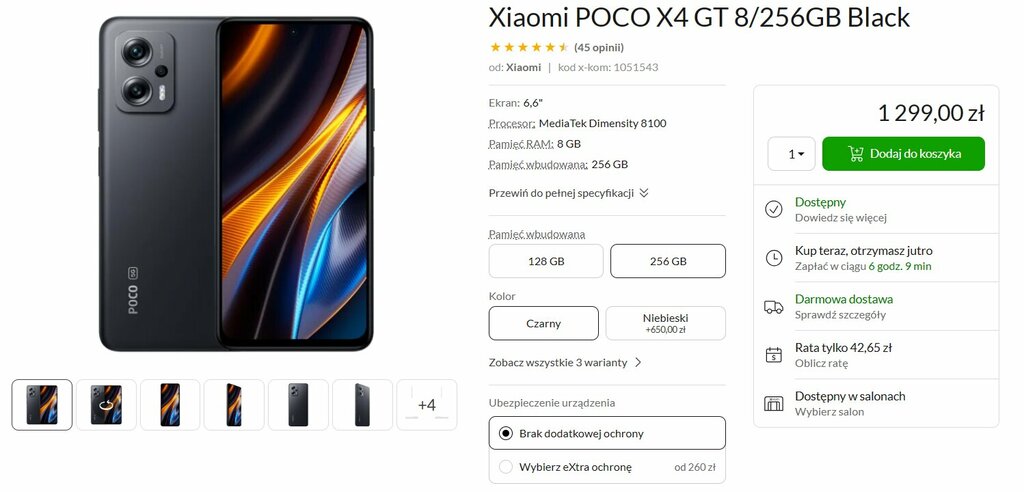Pick the Czarny color option
Image resolution: width=1024 pixels, height=492 pixels.
tap(543, 323)
